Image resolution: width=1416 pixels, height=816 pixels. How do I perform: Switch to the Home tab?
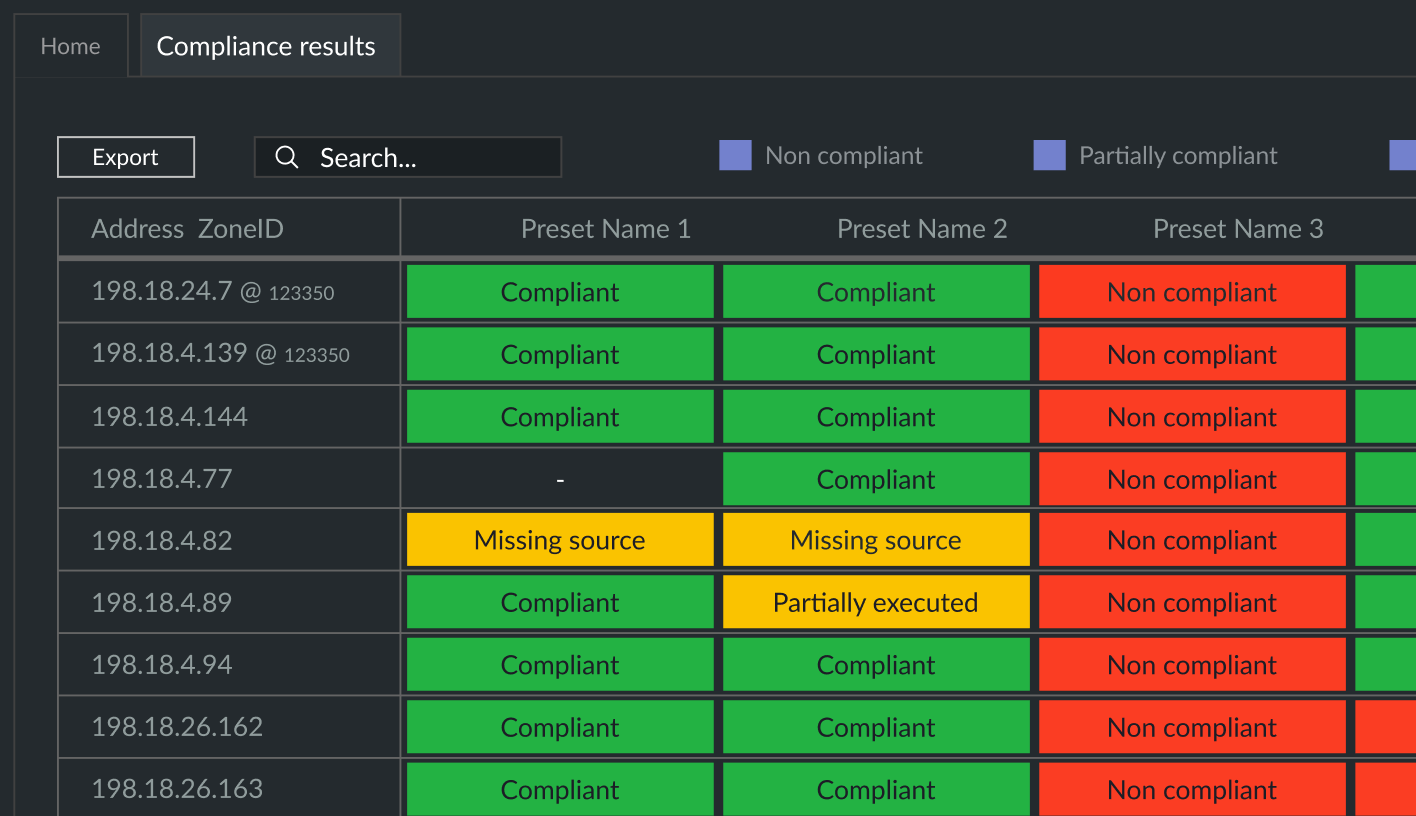70,46
